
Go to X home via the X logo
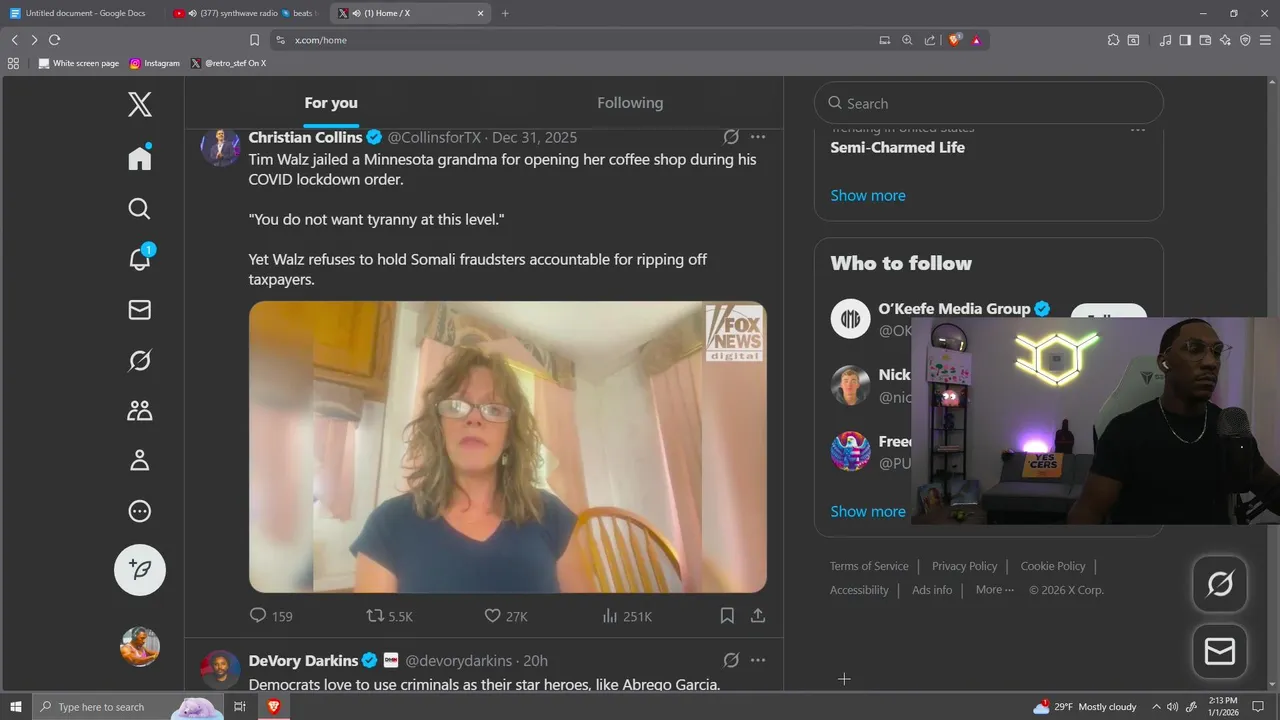coord(140,104)
